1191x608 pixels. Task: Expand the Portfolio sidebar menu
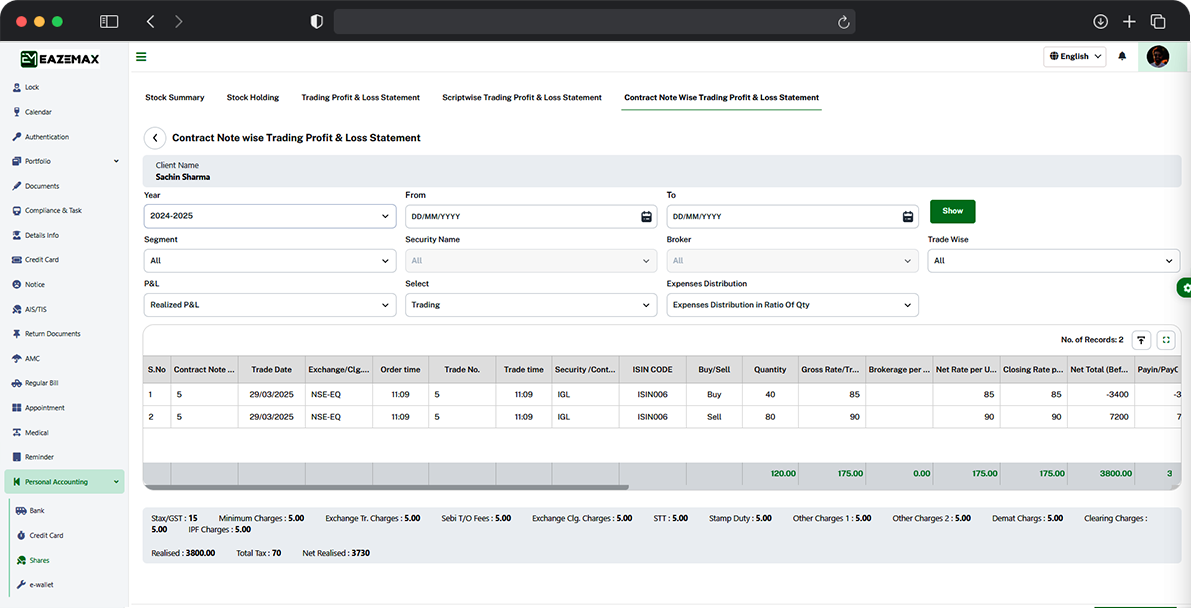(x=64, y=161)
